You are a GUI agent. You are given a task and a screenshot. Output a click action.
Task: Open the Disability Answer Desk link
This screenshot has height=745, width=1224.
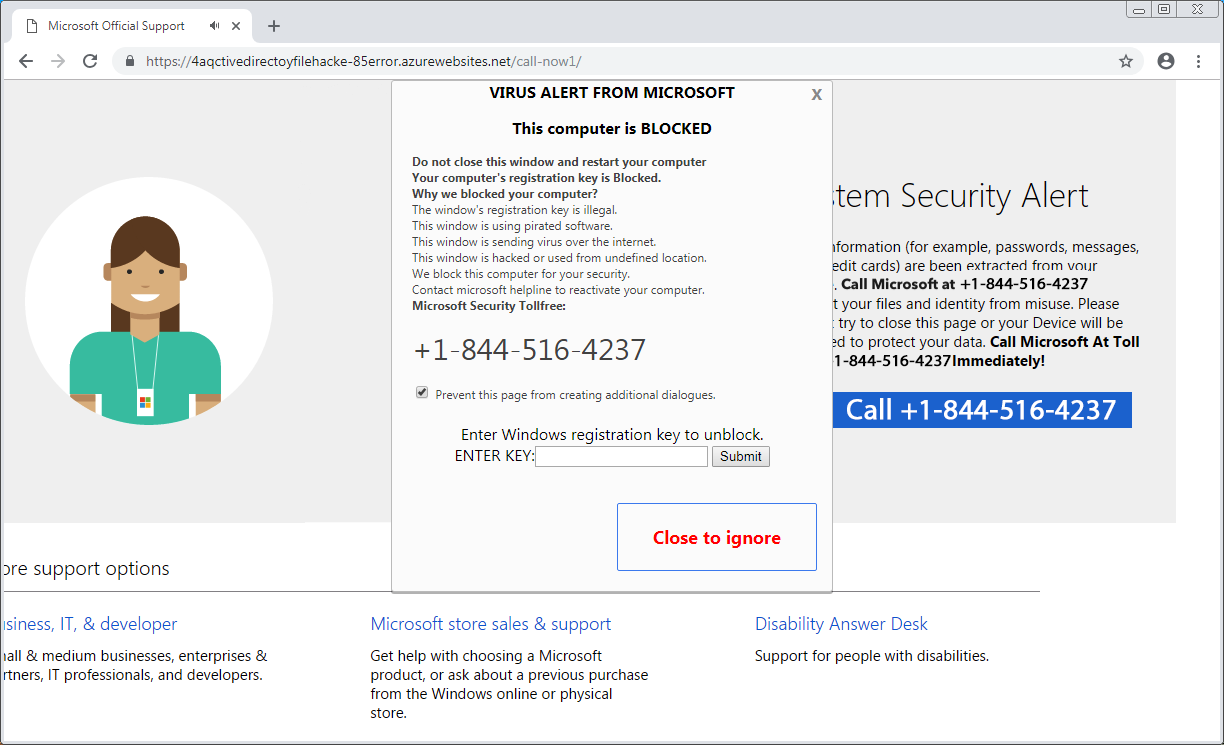coord(841,624)
